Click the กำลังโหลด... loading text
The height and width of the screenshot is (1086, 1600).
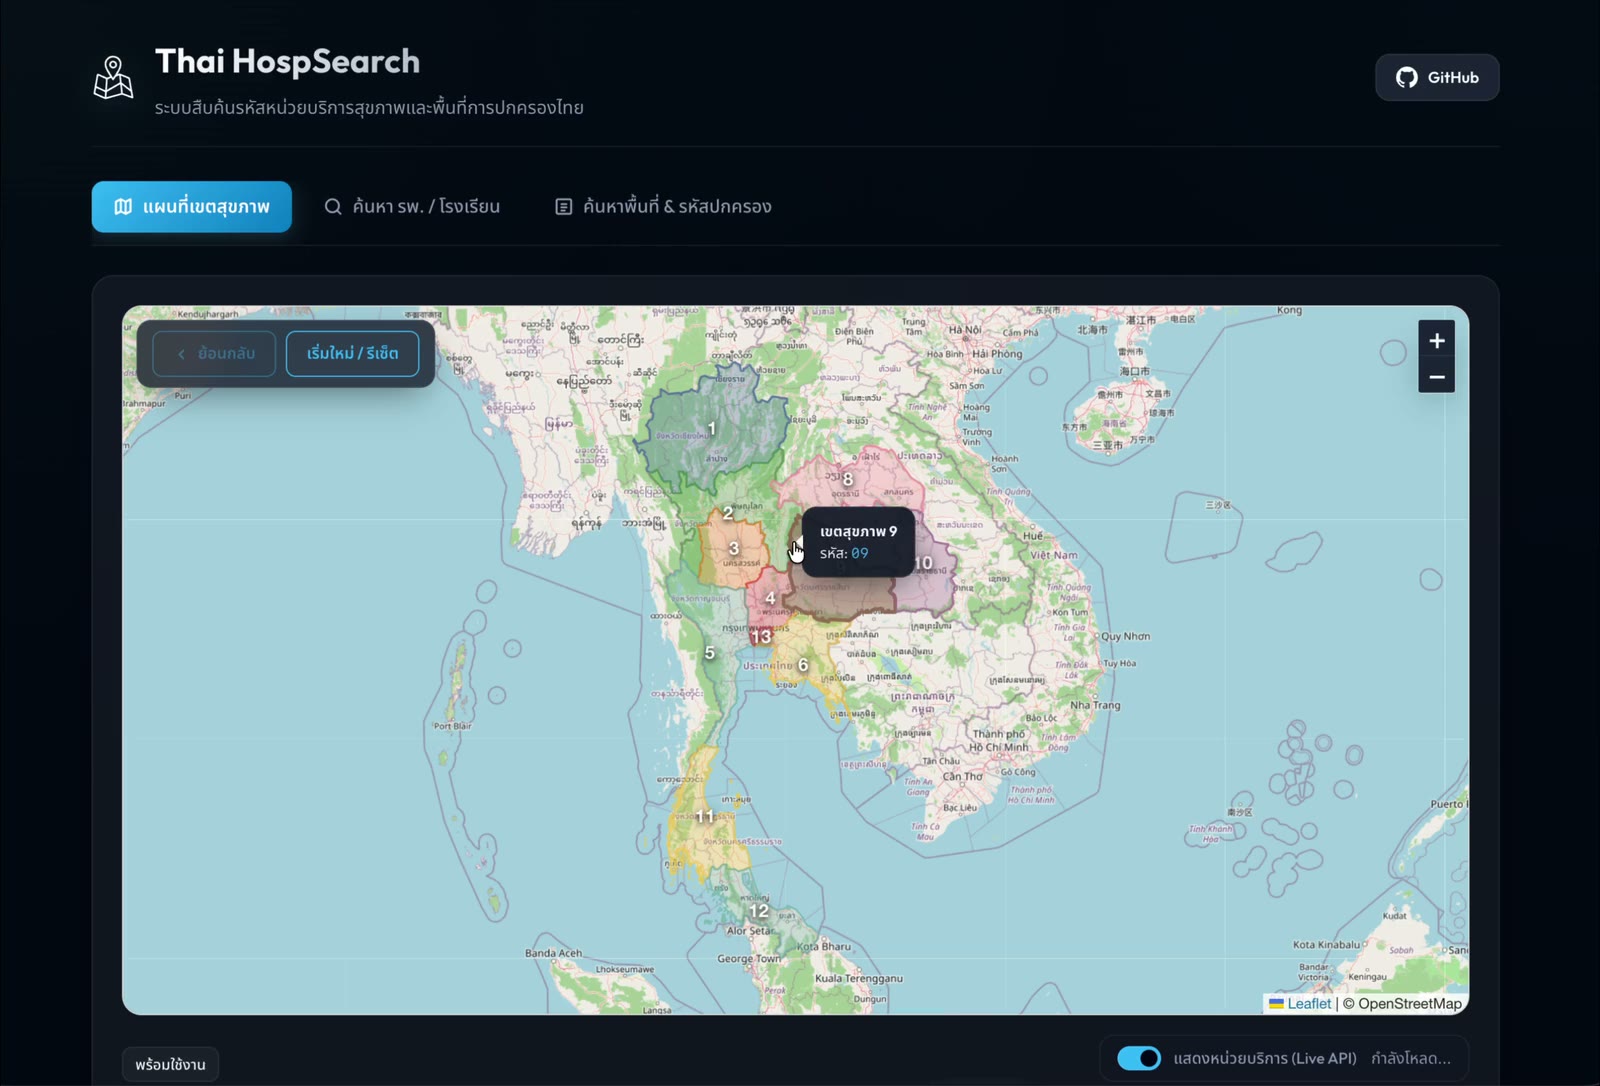click(1411, 1058)
